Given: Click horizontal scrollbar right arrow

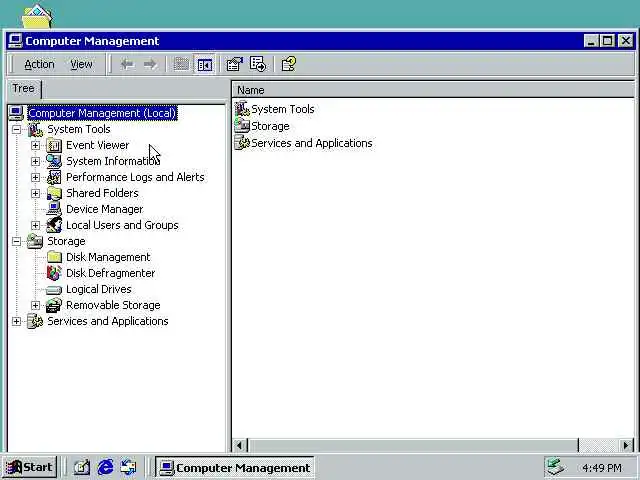Looking at the screenshot, I should 627,445.
